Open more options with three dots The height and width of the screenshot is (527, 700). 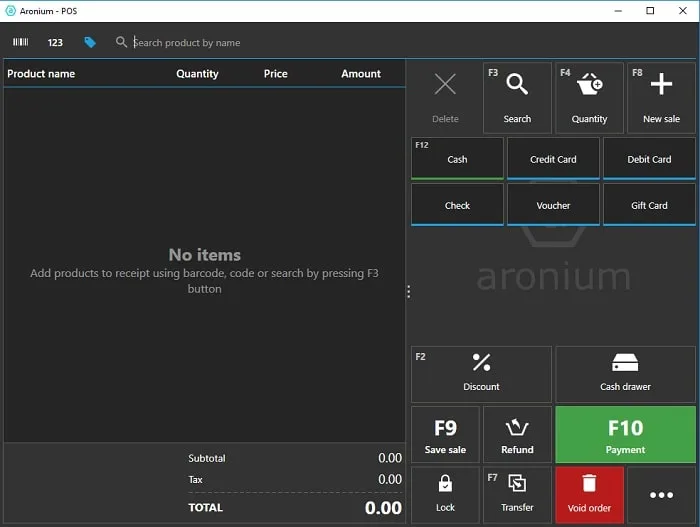tap(661, 494)
